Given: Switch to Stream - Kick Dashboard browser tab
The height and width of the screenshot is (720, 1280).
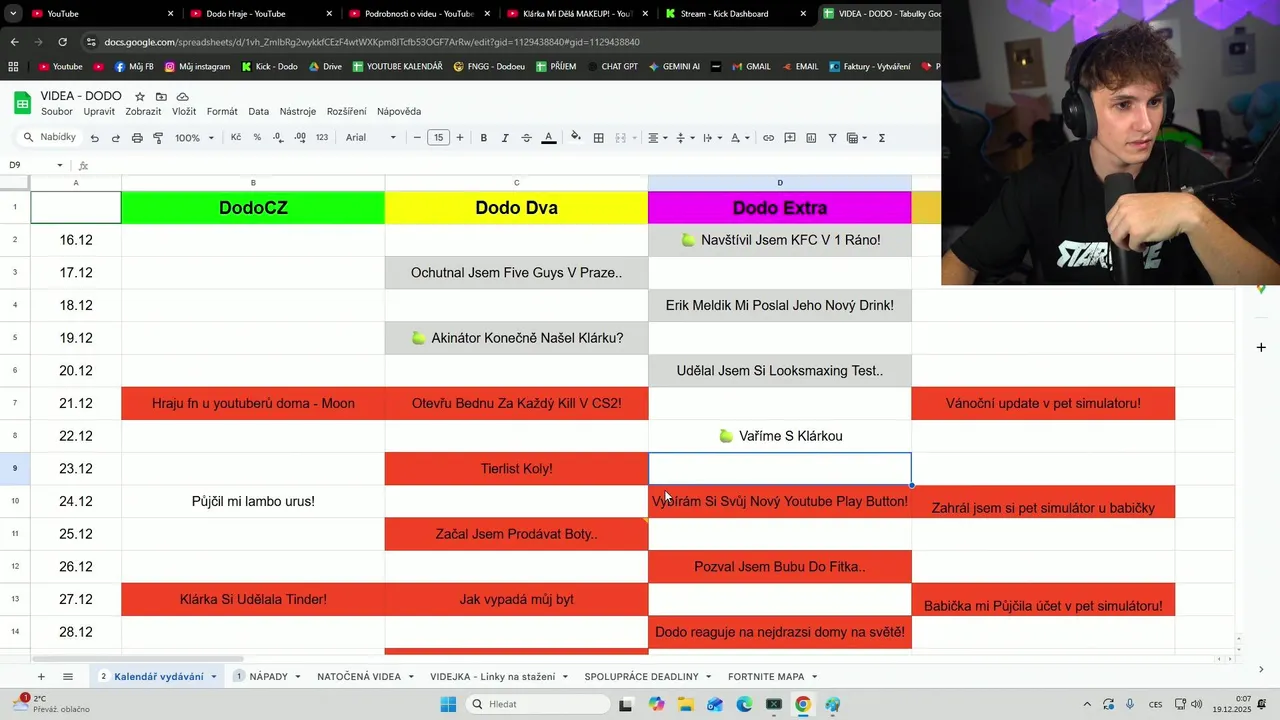Looking at the screenshot, I should 734,14.
